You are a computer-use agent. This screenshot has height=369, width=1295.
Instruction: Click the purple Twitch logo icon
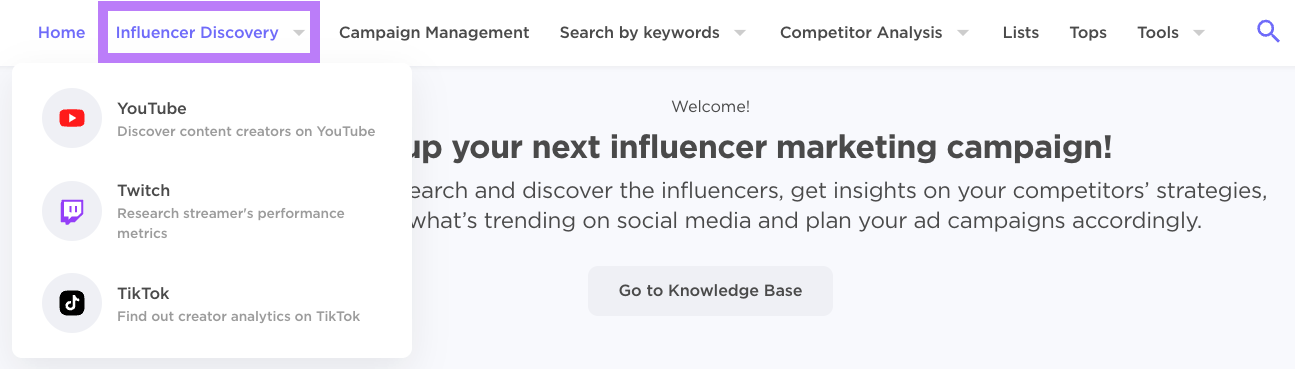(x=72, y=211)
